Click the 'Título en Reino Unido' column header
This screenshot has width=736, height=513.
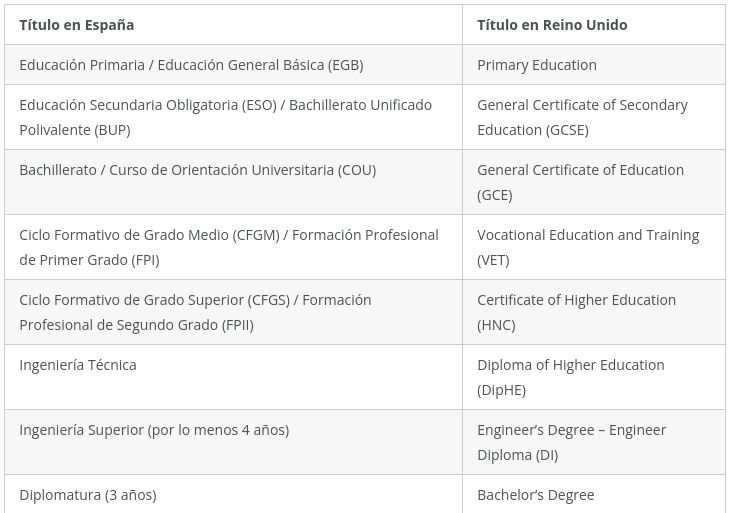click(552, 25)
